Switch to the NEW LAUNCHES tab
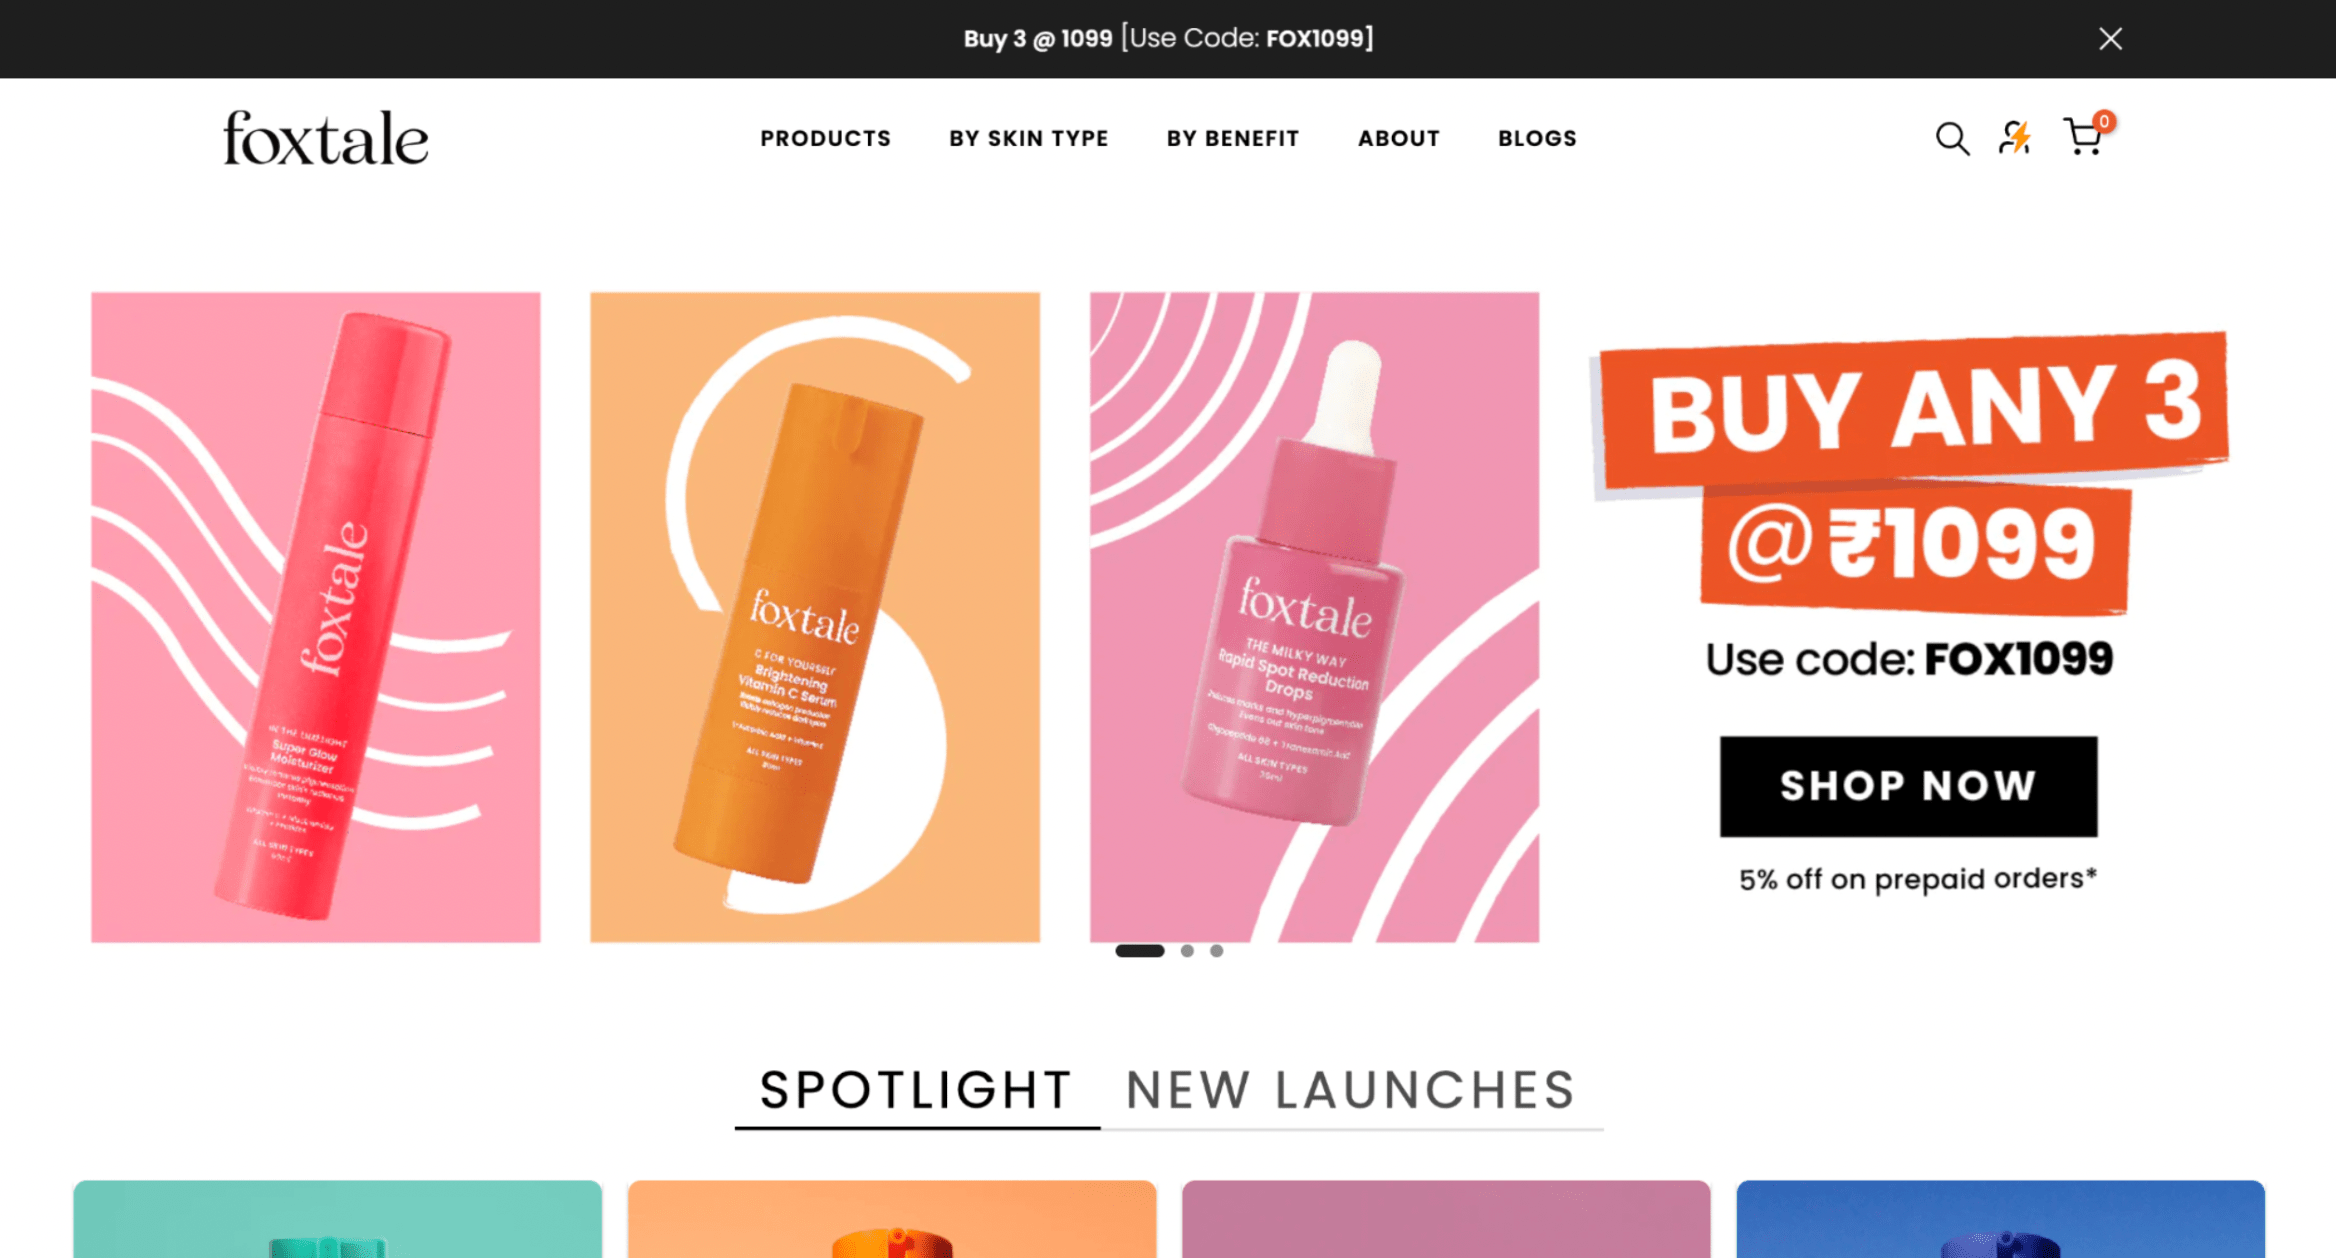Image resolution: width=2336 pixels, height=1258 pixels. (1351, 1091)
